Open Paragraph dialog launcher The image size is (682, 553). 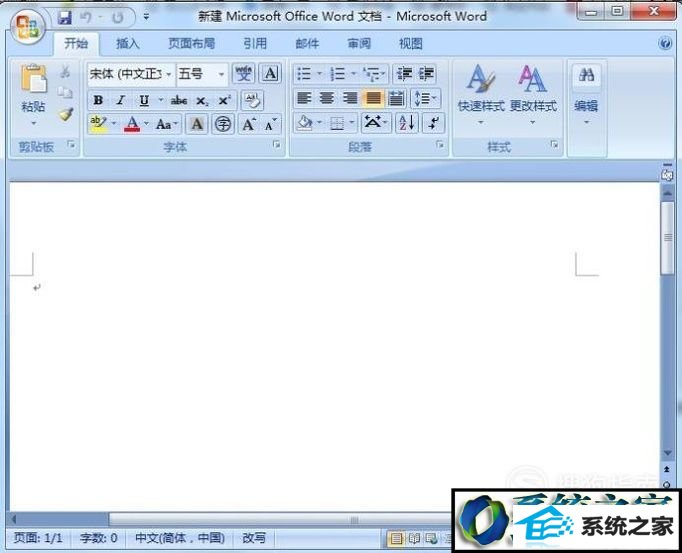[440, 145]
